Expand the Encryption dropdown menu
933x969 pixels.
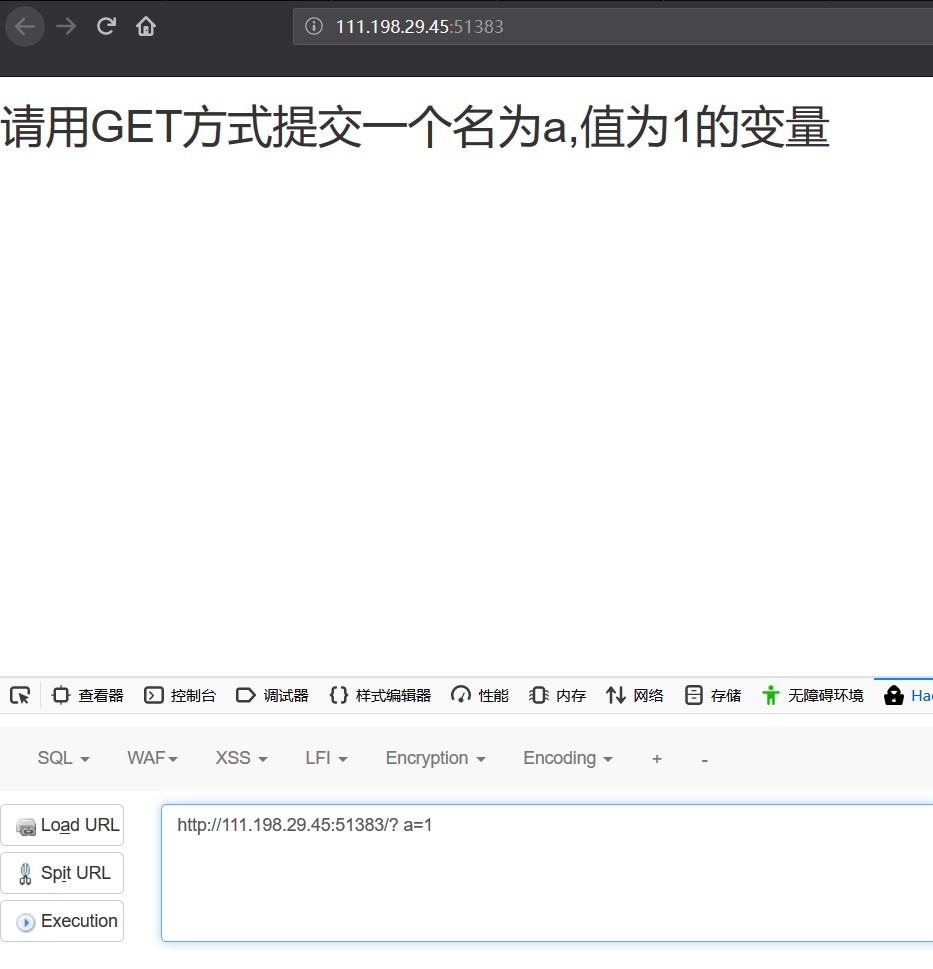tap(436, 758)
